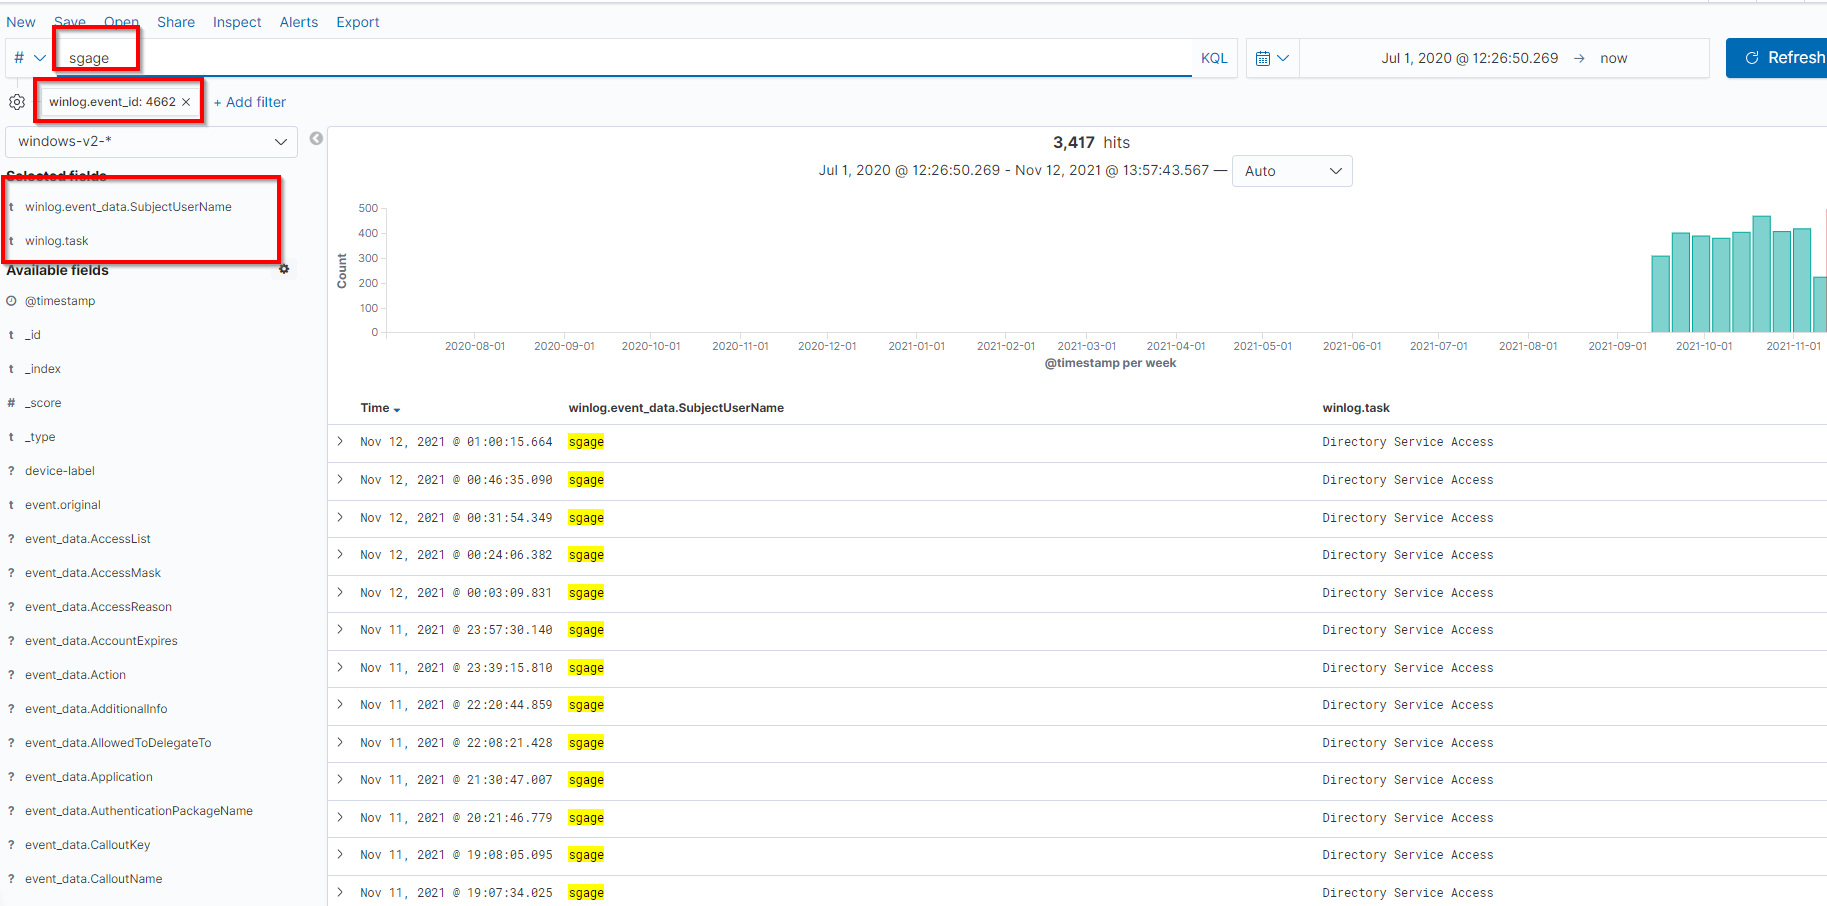The width and height of the screenshot is (1827, 906).
Task: Expand row Nov 11, 2021 @ 19:08:05.095
Action: click(340, 855)
